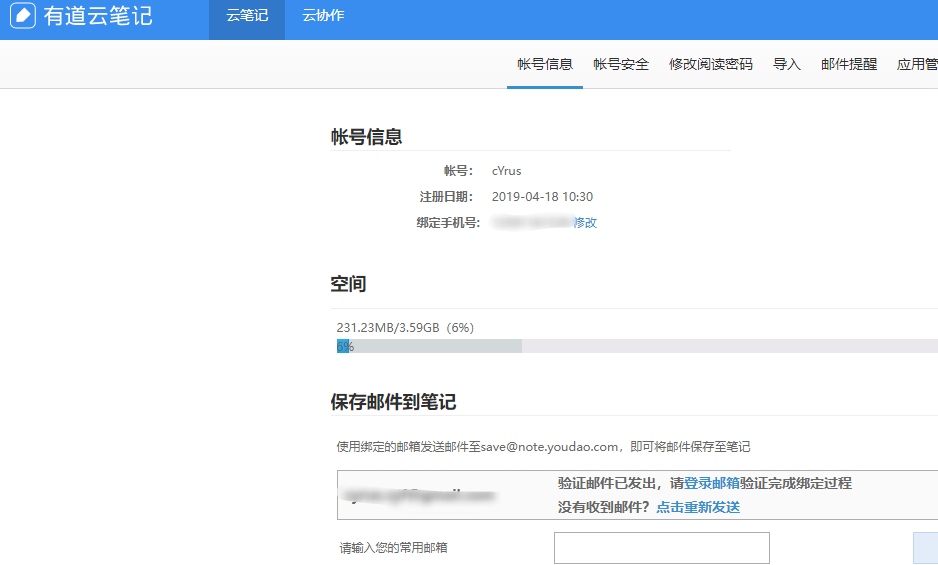Switch to the 云笔记 tab
This screenshot has height=565, width=938.
pyautogui.click(x=247, y=16)
